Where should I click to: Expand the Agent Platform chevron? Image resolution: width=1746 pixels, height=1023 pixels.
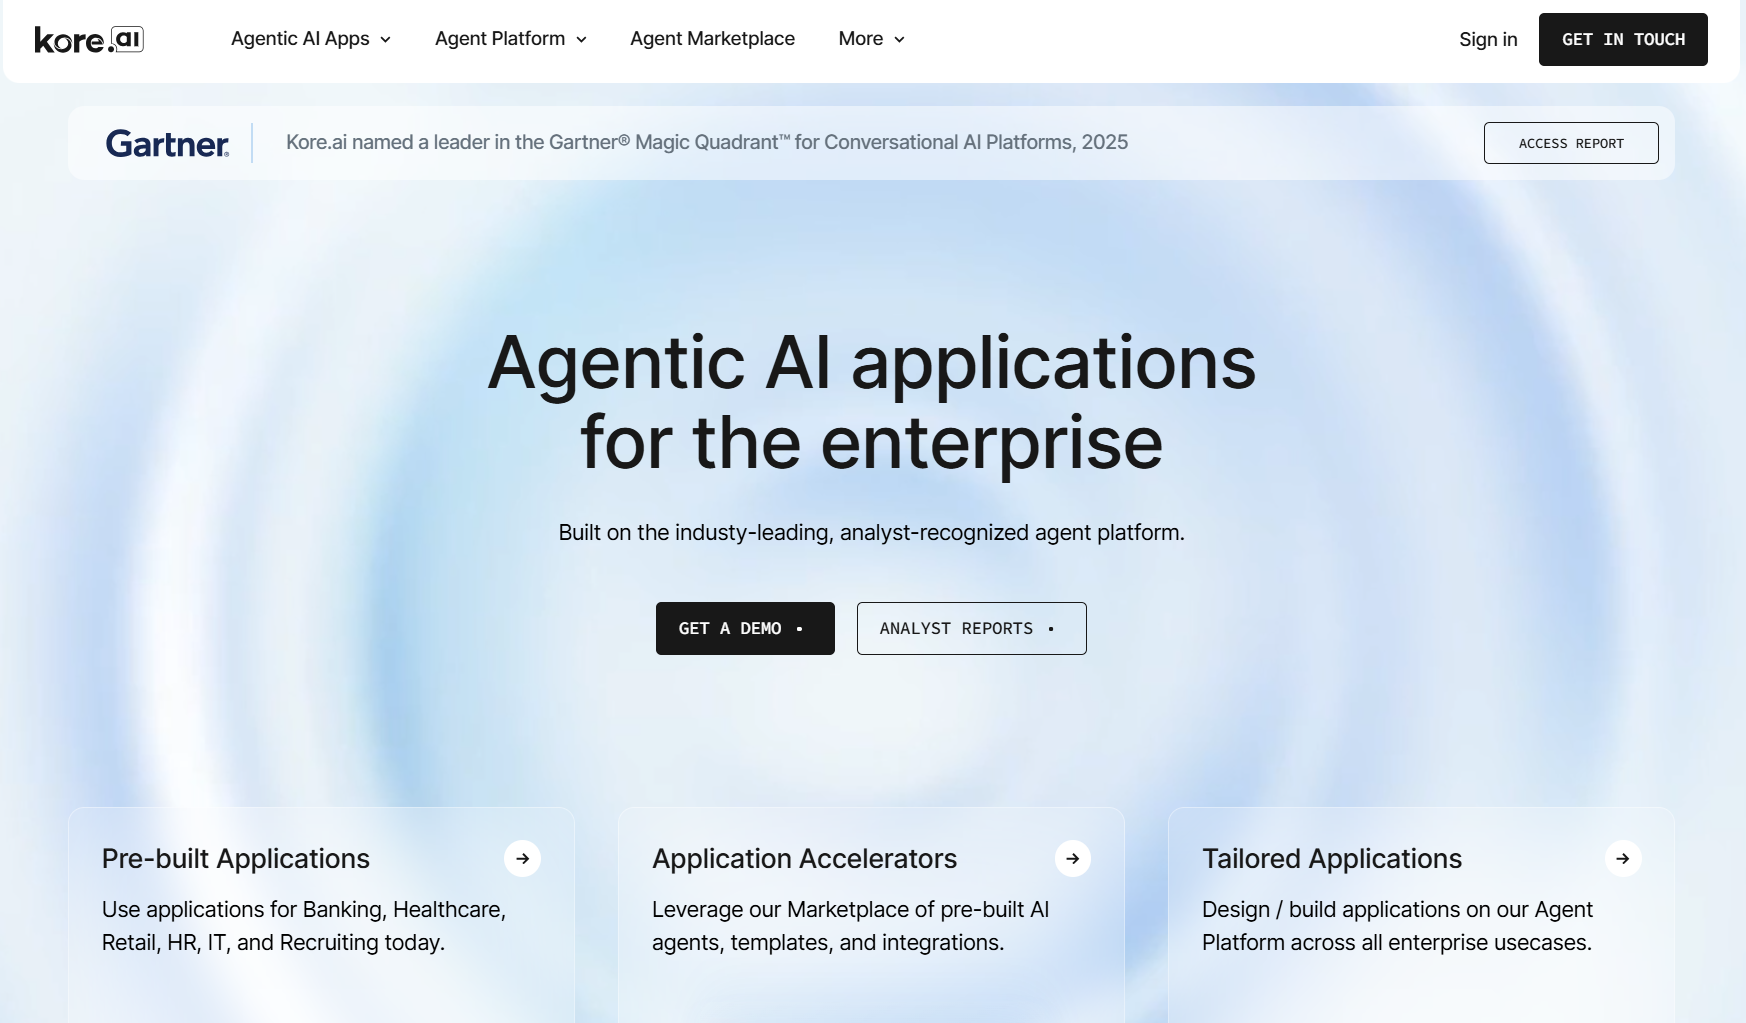[x=581, y=40]
